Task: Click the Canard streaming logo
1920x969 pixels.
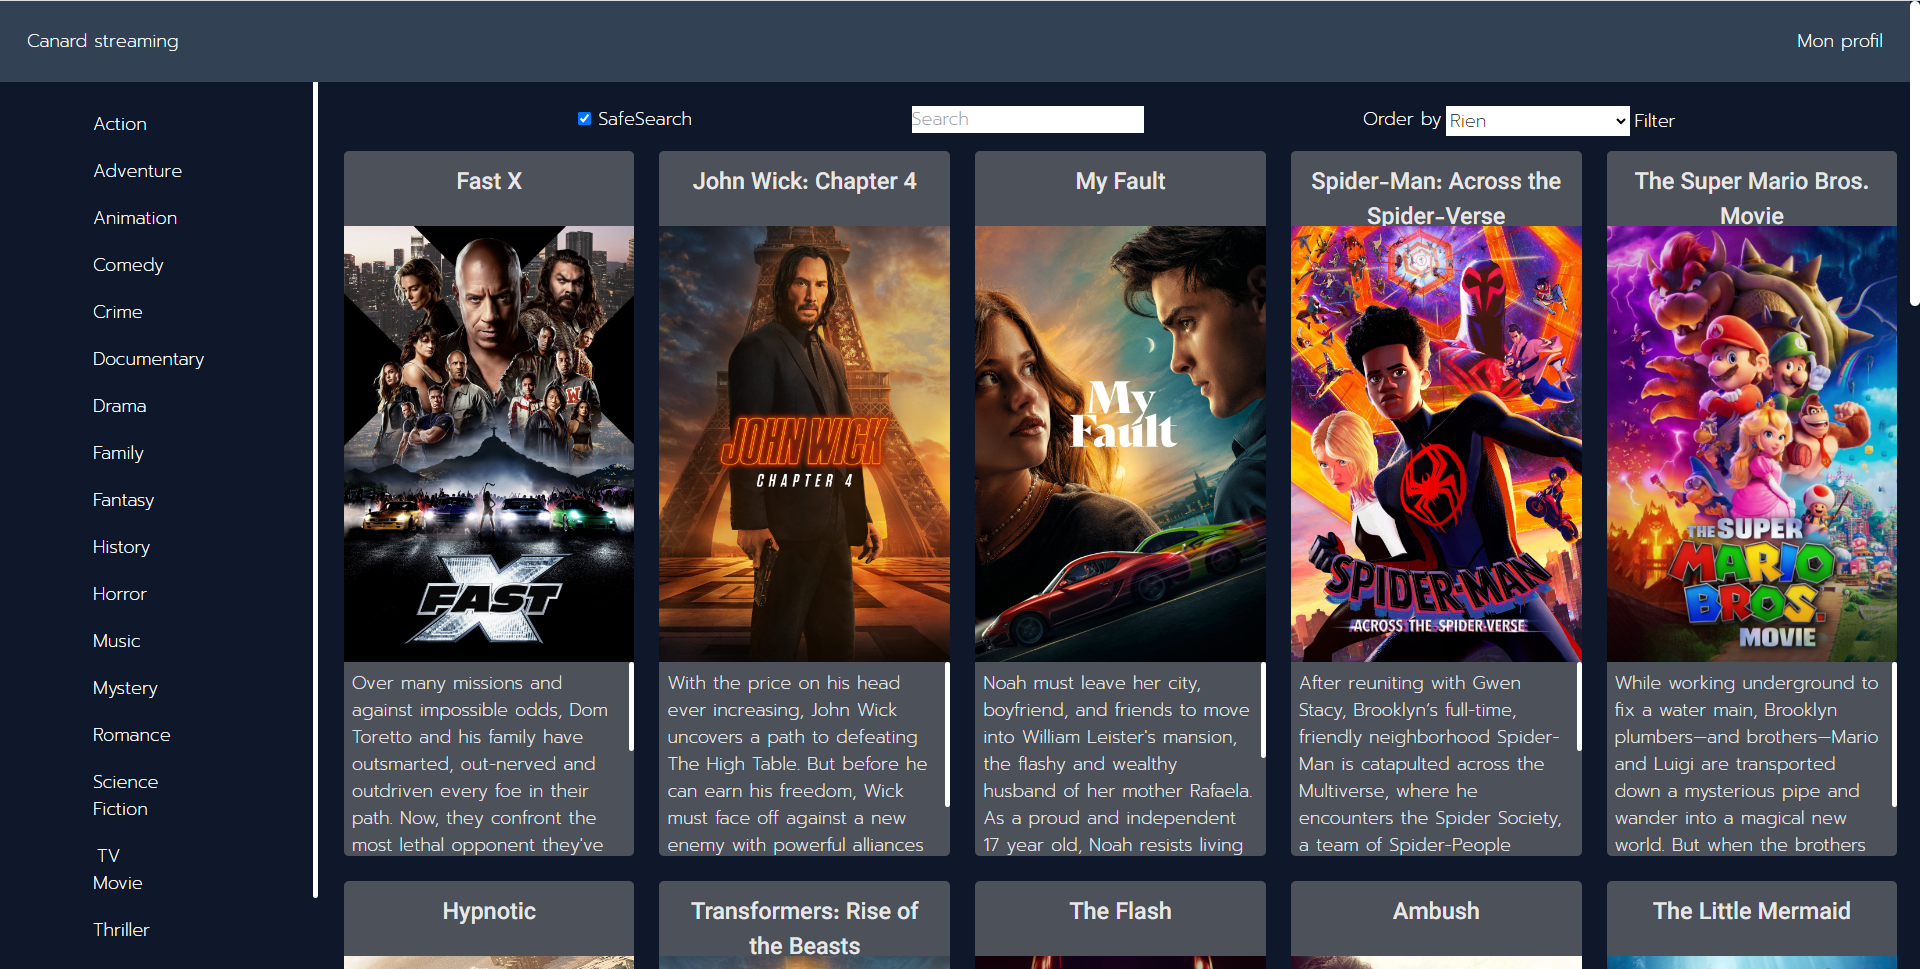Action: [103, 41]
